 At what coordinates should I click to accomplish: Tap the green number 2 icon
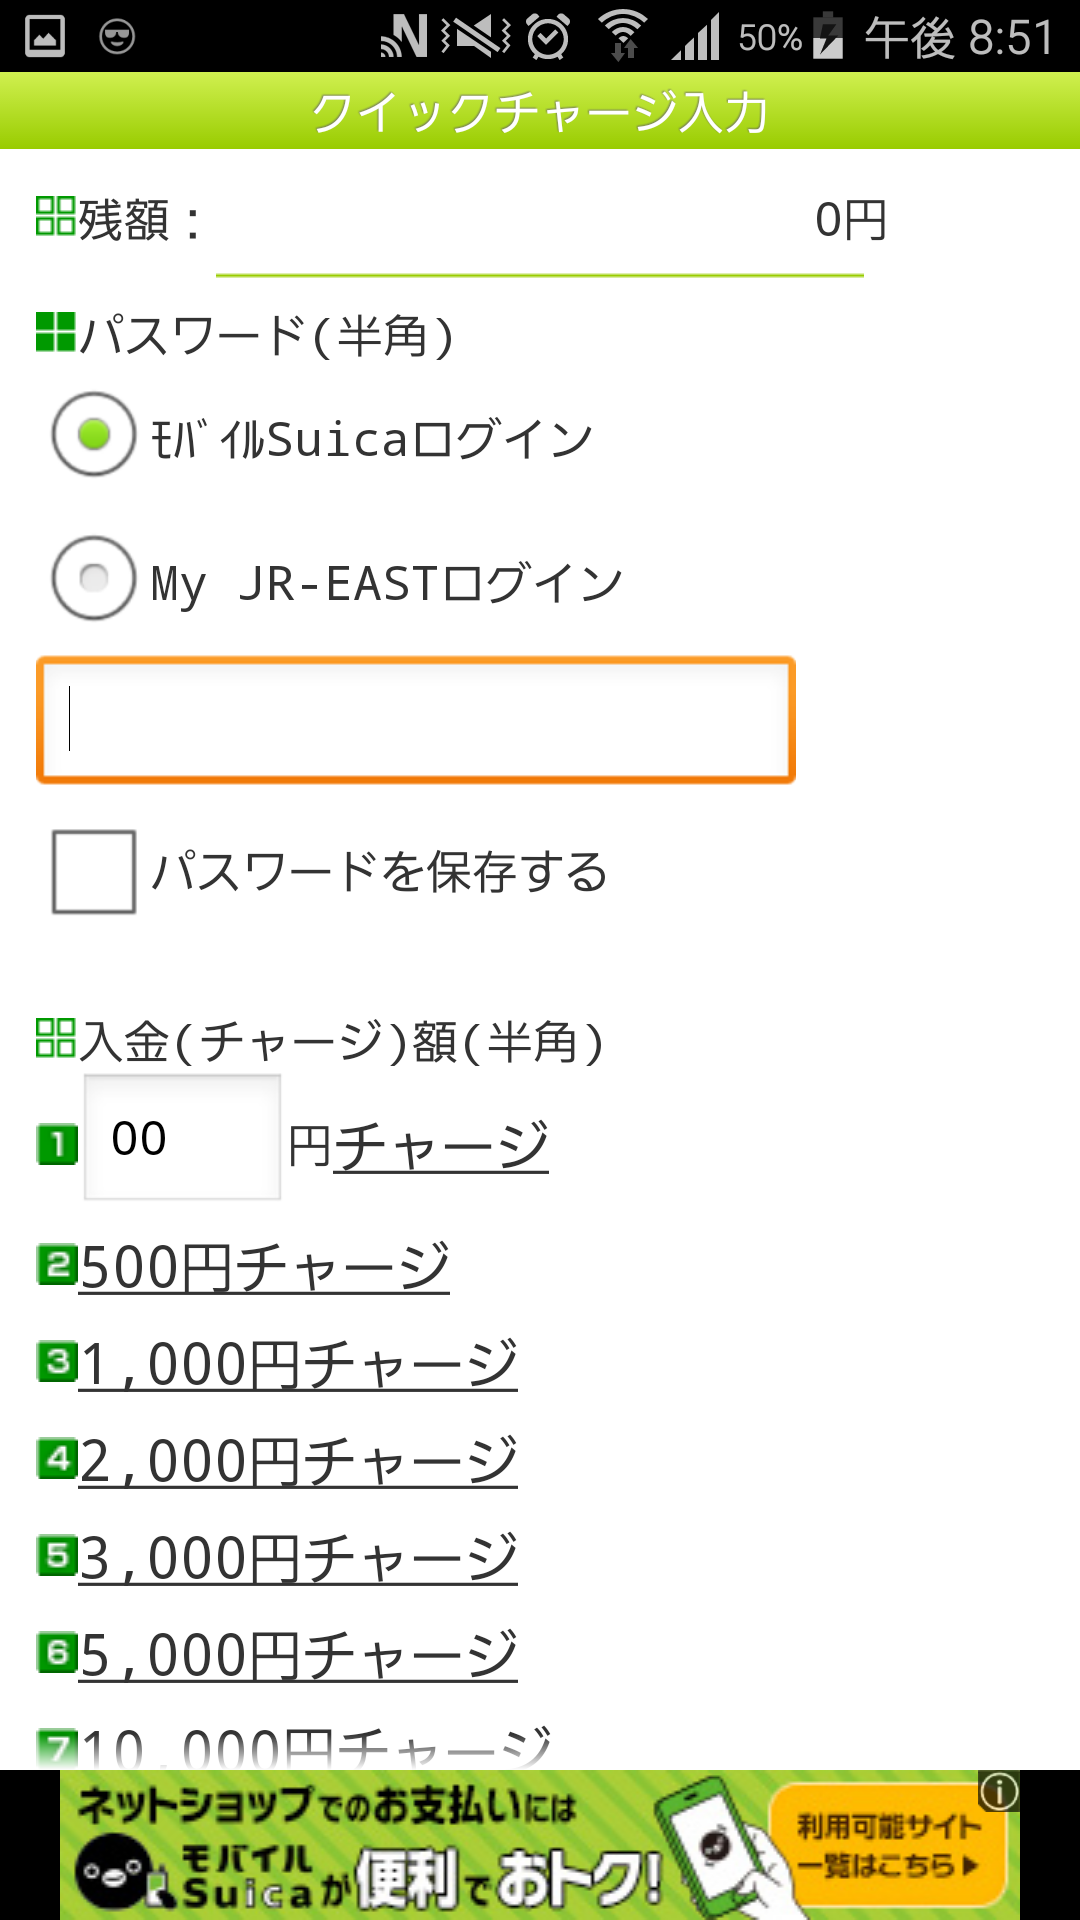coord(57,1264)
